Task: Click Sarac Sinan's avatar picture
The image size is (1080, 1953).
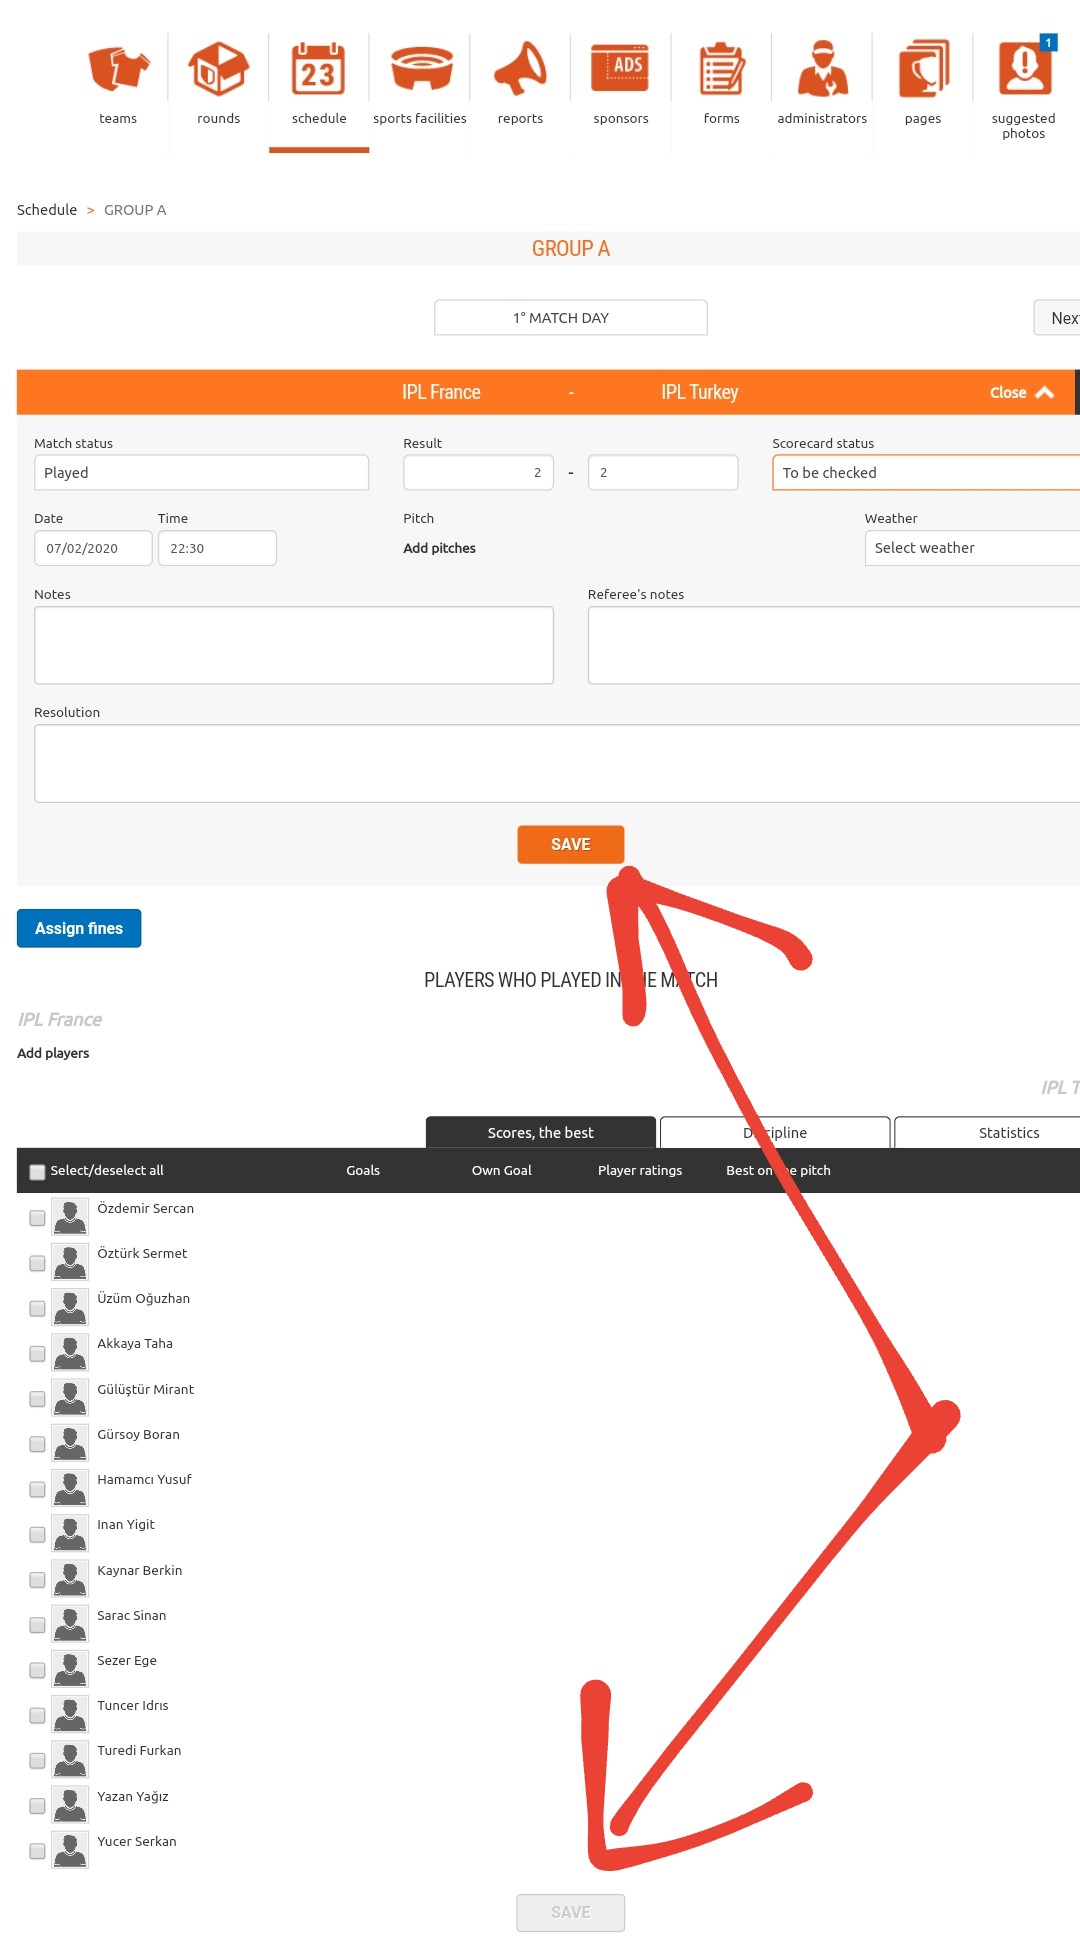Action: [70, 1625]
